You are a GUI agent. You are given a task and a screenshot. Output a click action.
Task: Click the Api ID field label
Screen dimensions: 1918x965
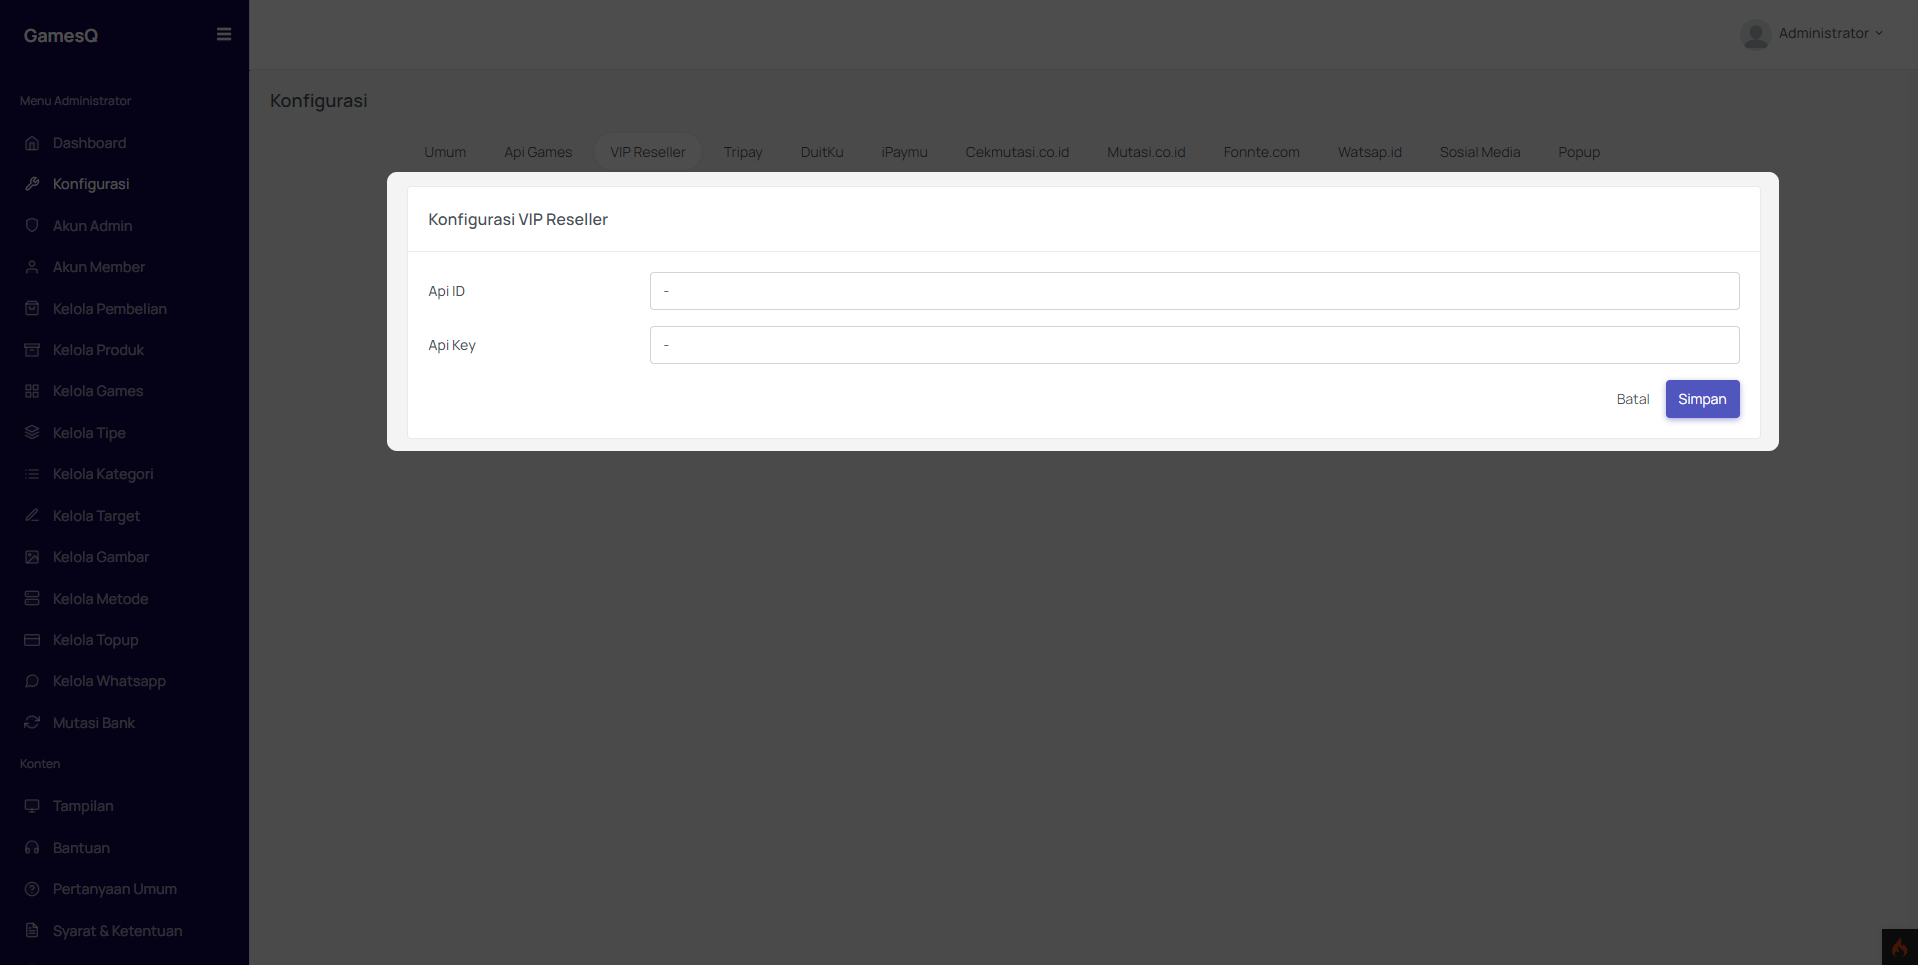pyautogui.click(x=447, y=291)
